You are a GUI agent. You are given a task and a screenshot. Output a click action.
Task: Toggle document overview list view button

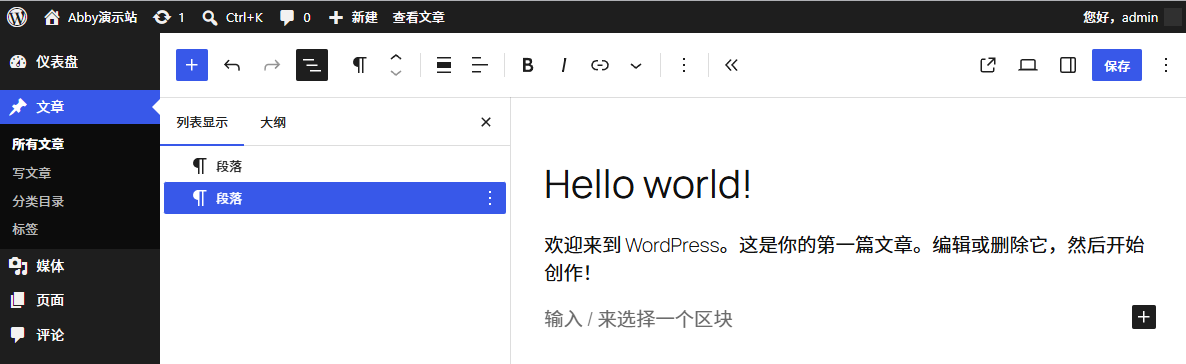(x=312, y=65)
